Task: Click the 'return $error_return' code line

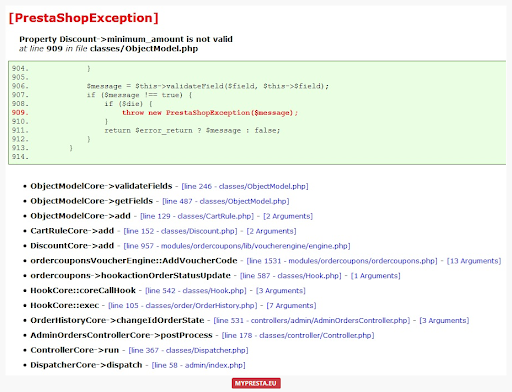Action: click(x=192, y=130)
